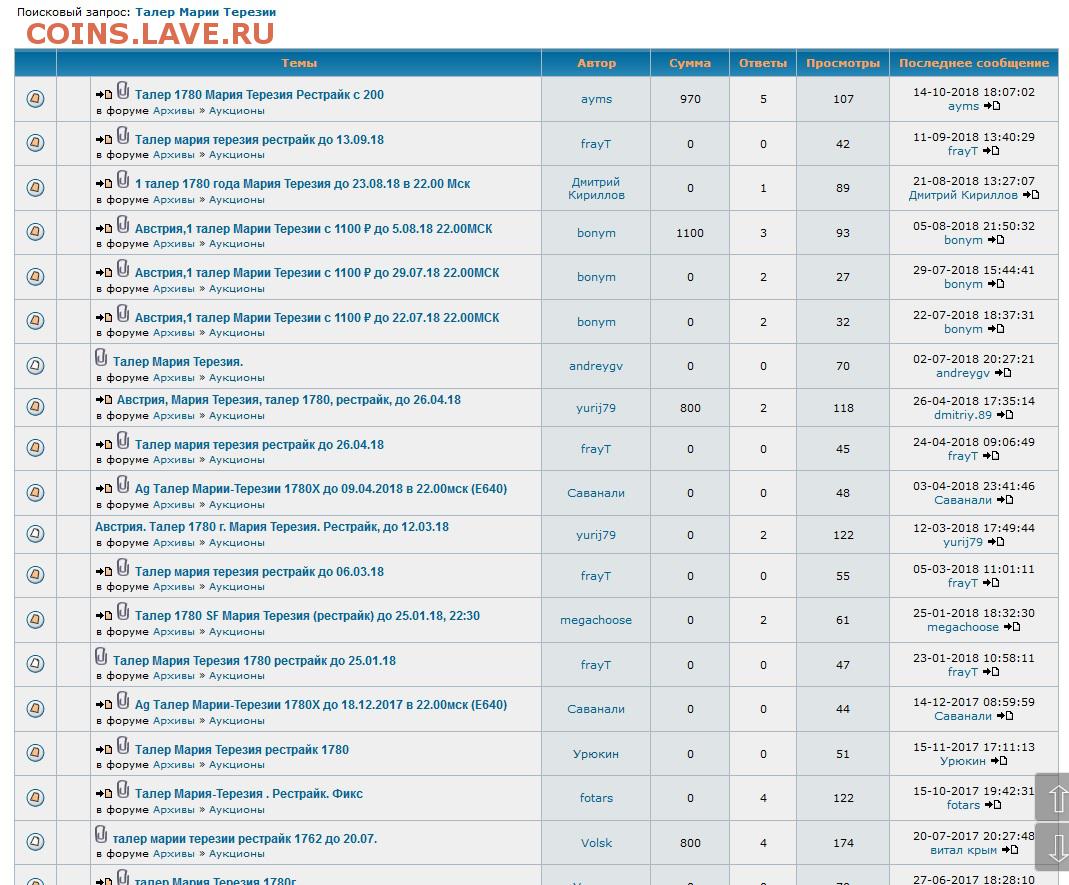
Task: Open the "Аукционы" link under "Талер Мария Терезия рестрайк 1780"
Action: 237,765
